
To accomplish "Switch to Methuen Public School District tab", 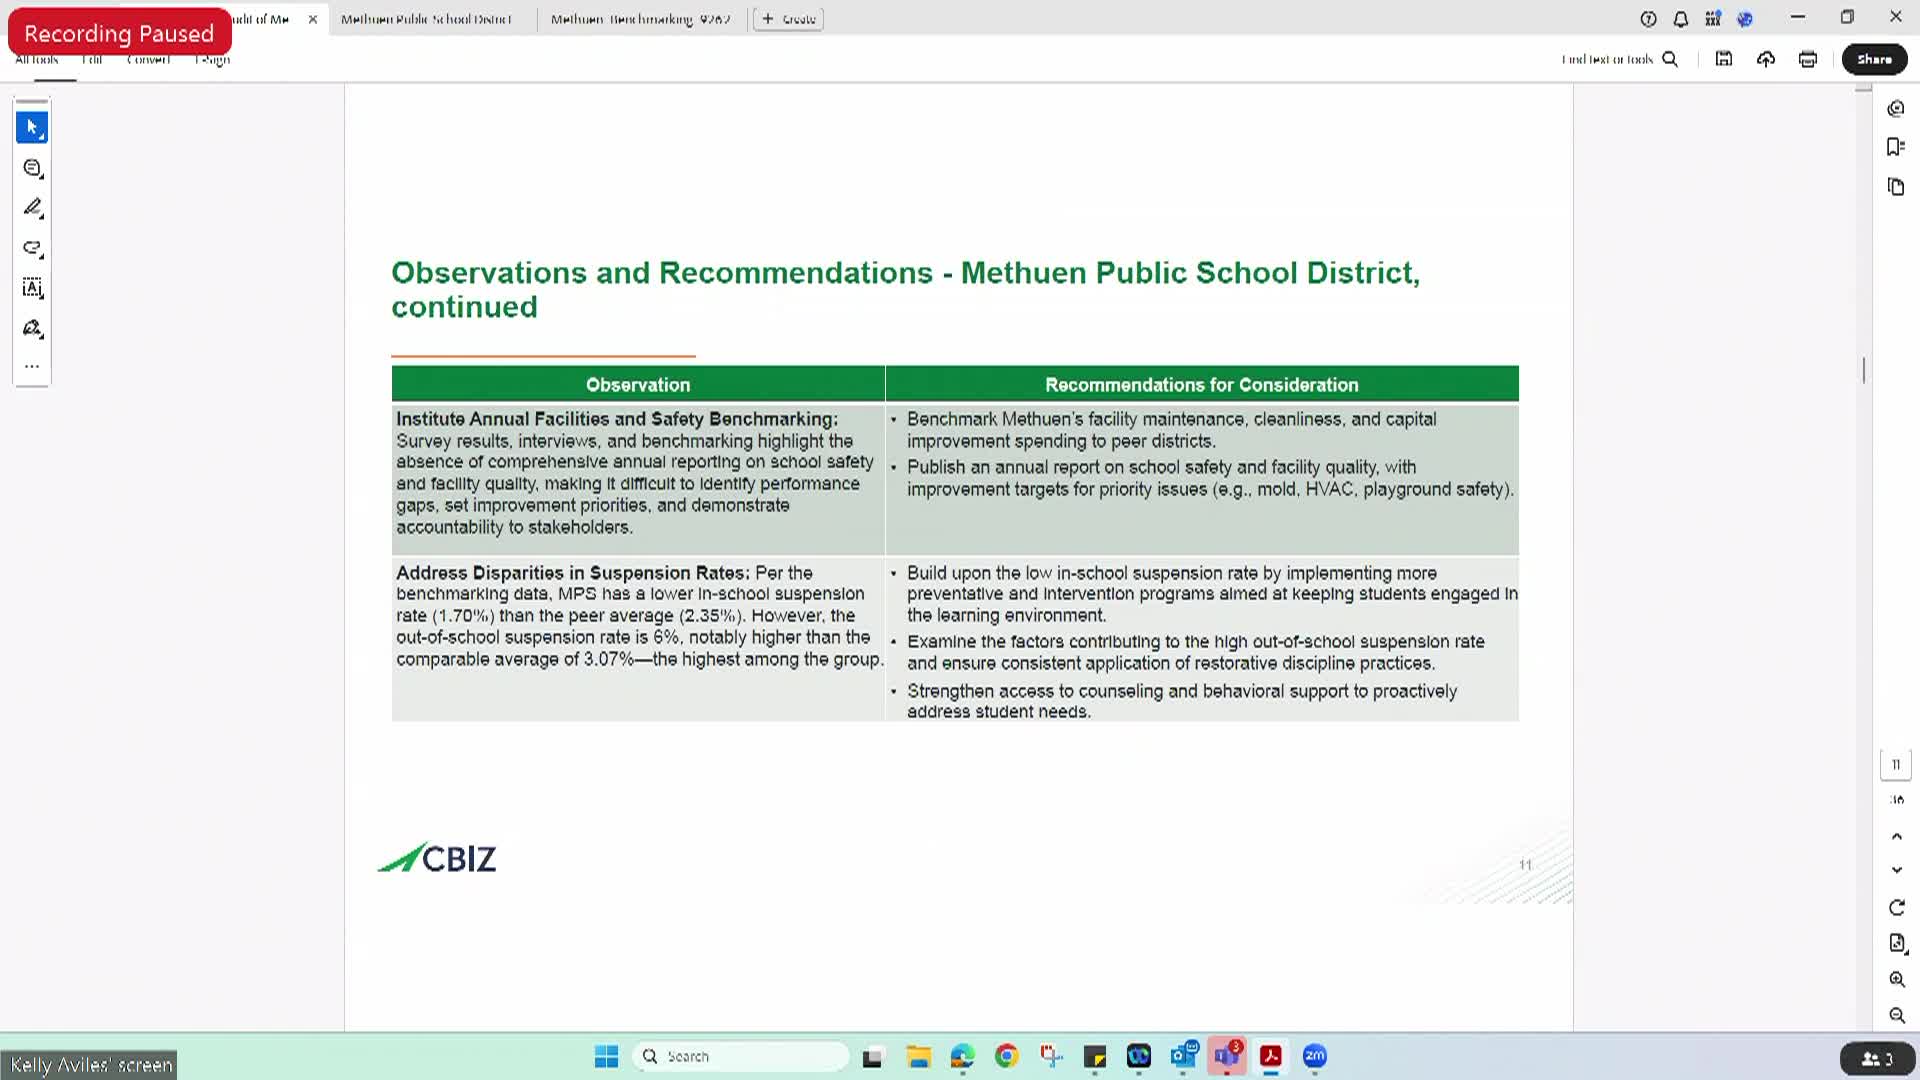I will (x=426, y=19).
